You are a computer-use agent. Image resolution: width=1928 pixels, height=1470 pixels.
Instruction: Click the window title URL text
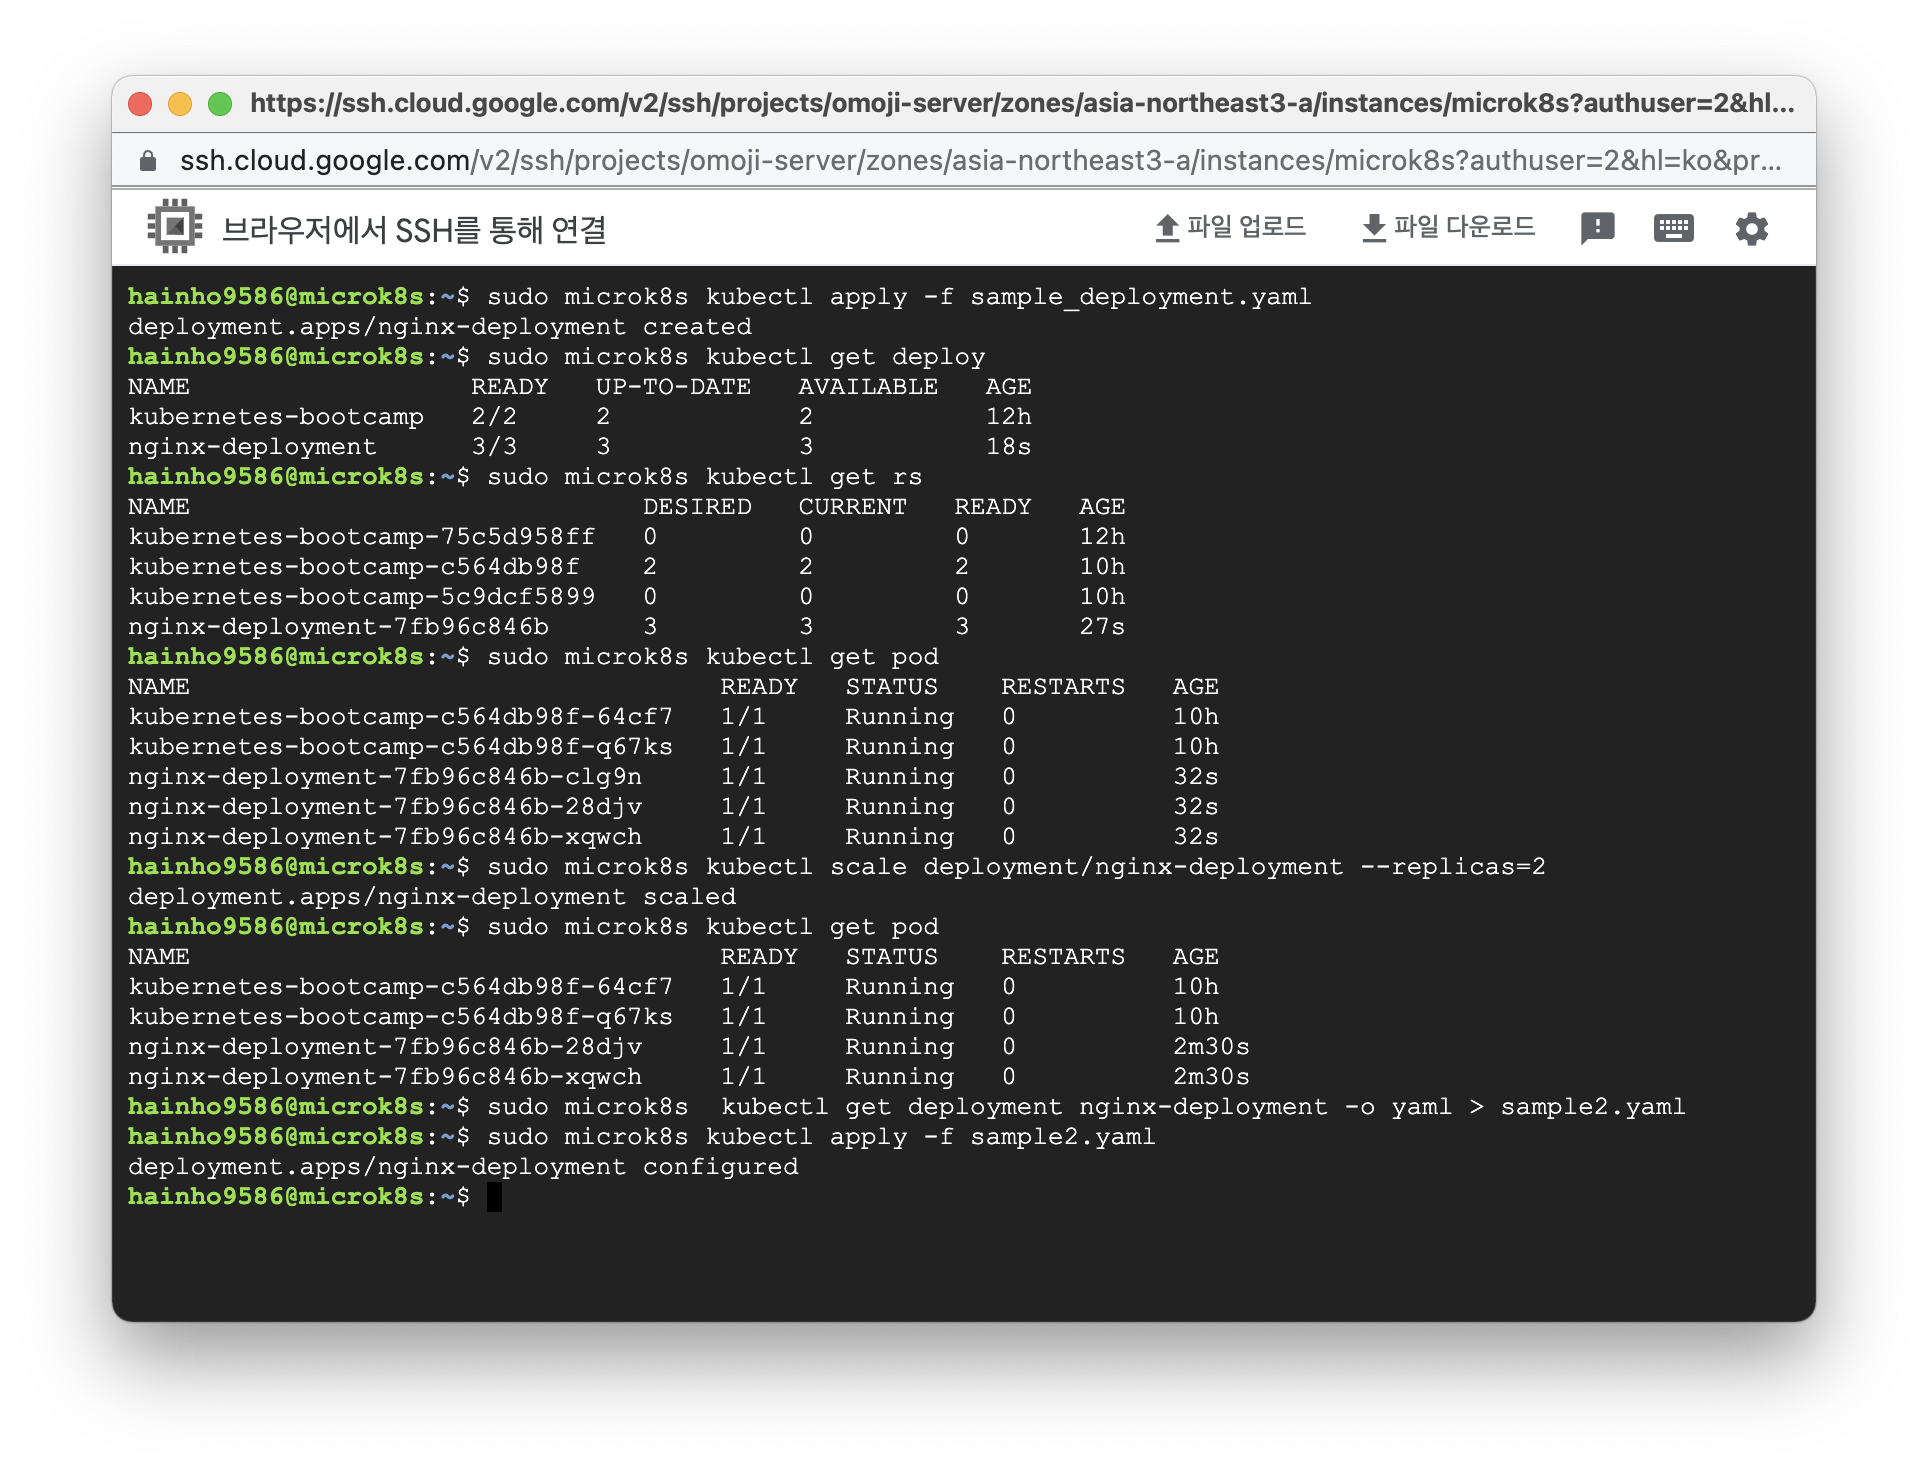(1020, 103)
